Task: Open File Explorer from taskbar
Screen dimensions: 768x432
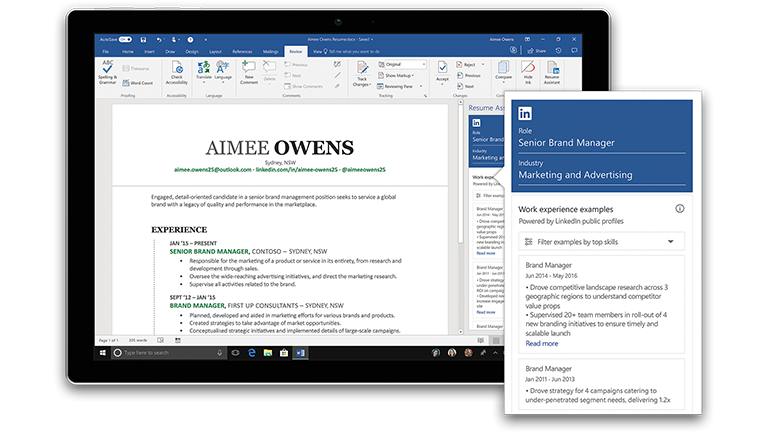Action: [x=268, y=353]
